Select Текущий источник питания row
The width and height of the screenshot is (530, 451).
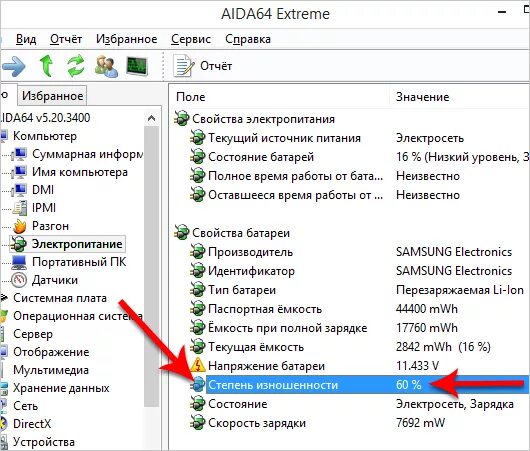click(x=352, y=138)
